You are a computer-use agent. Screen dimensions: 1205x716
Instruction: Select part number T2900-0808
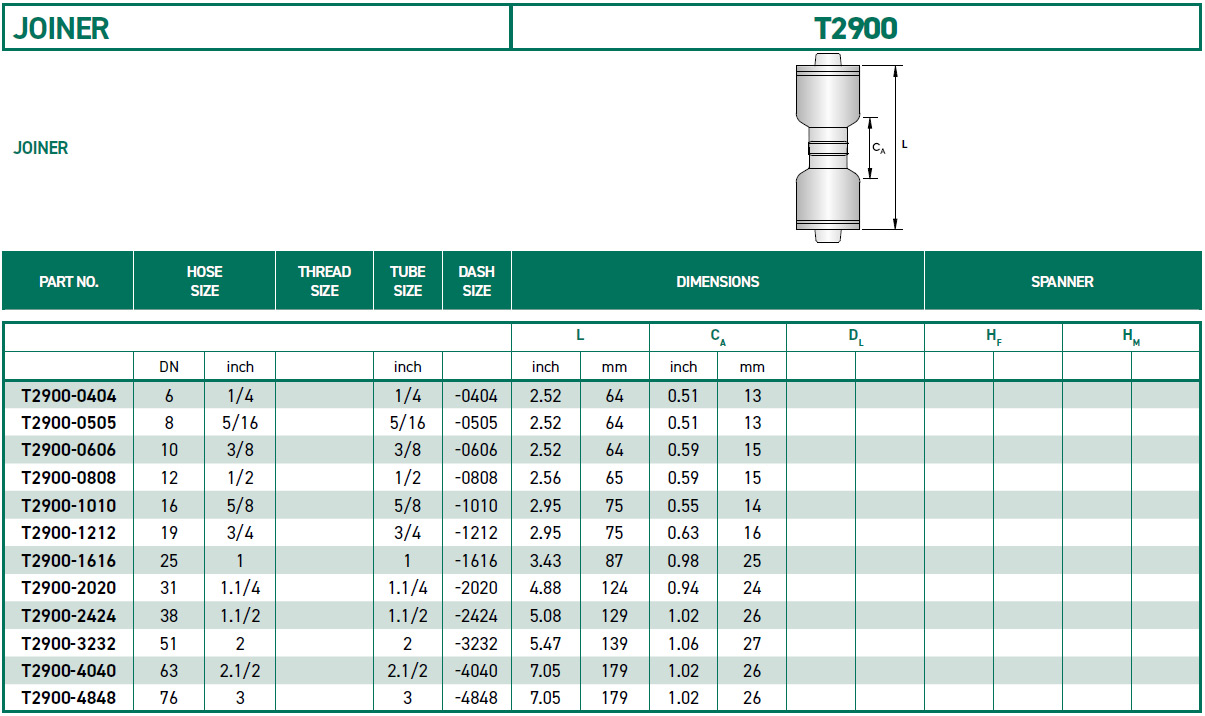tap(68, 478)
